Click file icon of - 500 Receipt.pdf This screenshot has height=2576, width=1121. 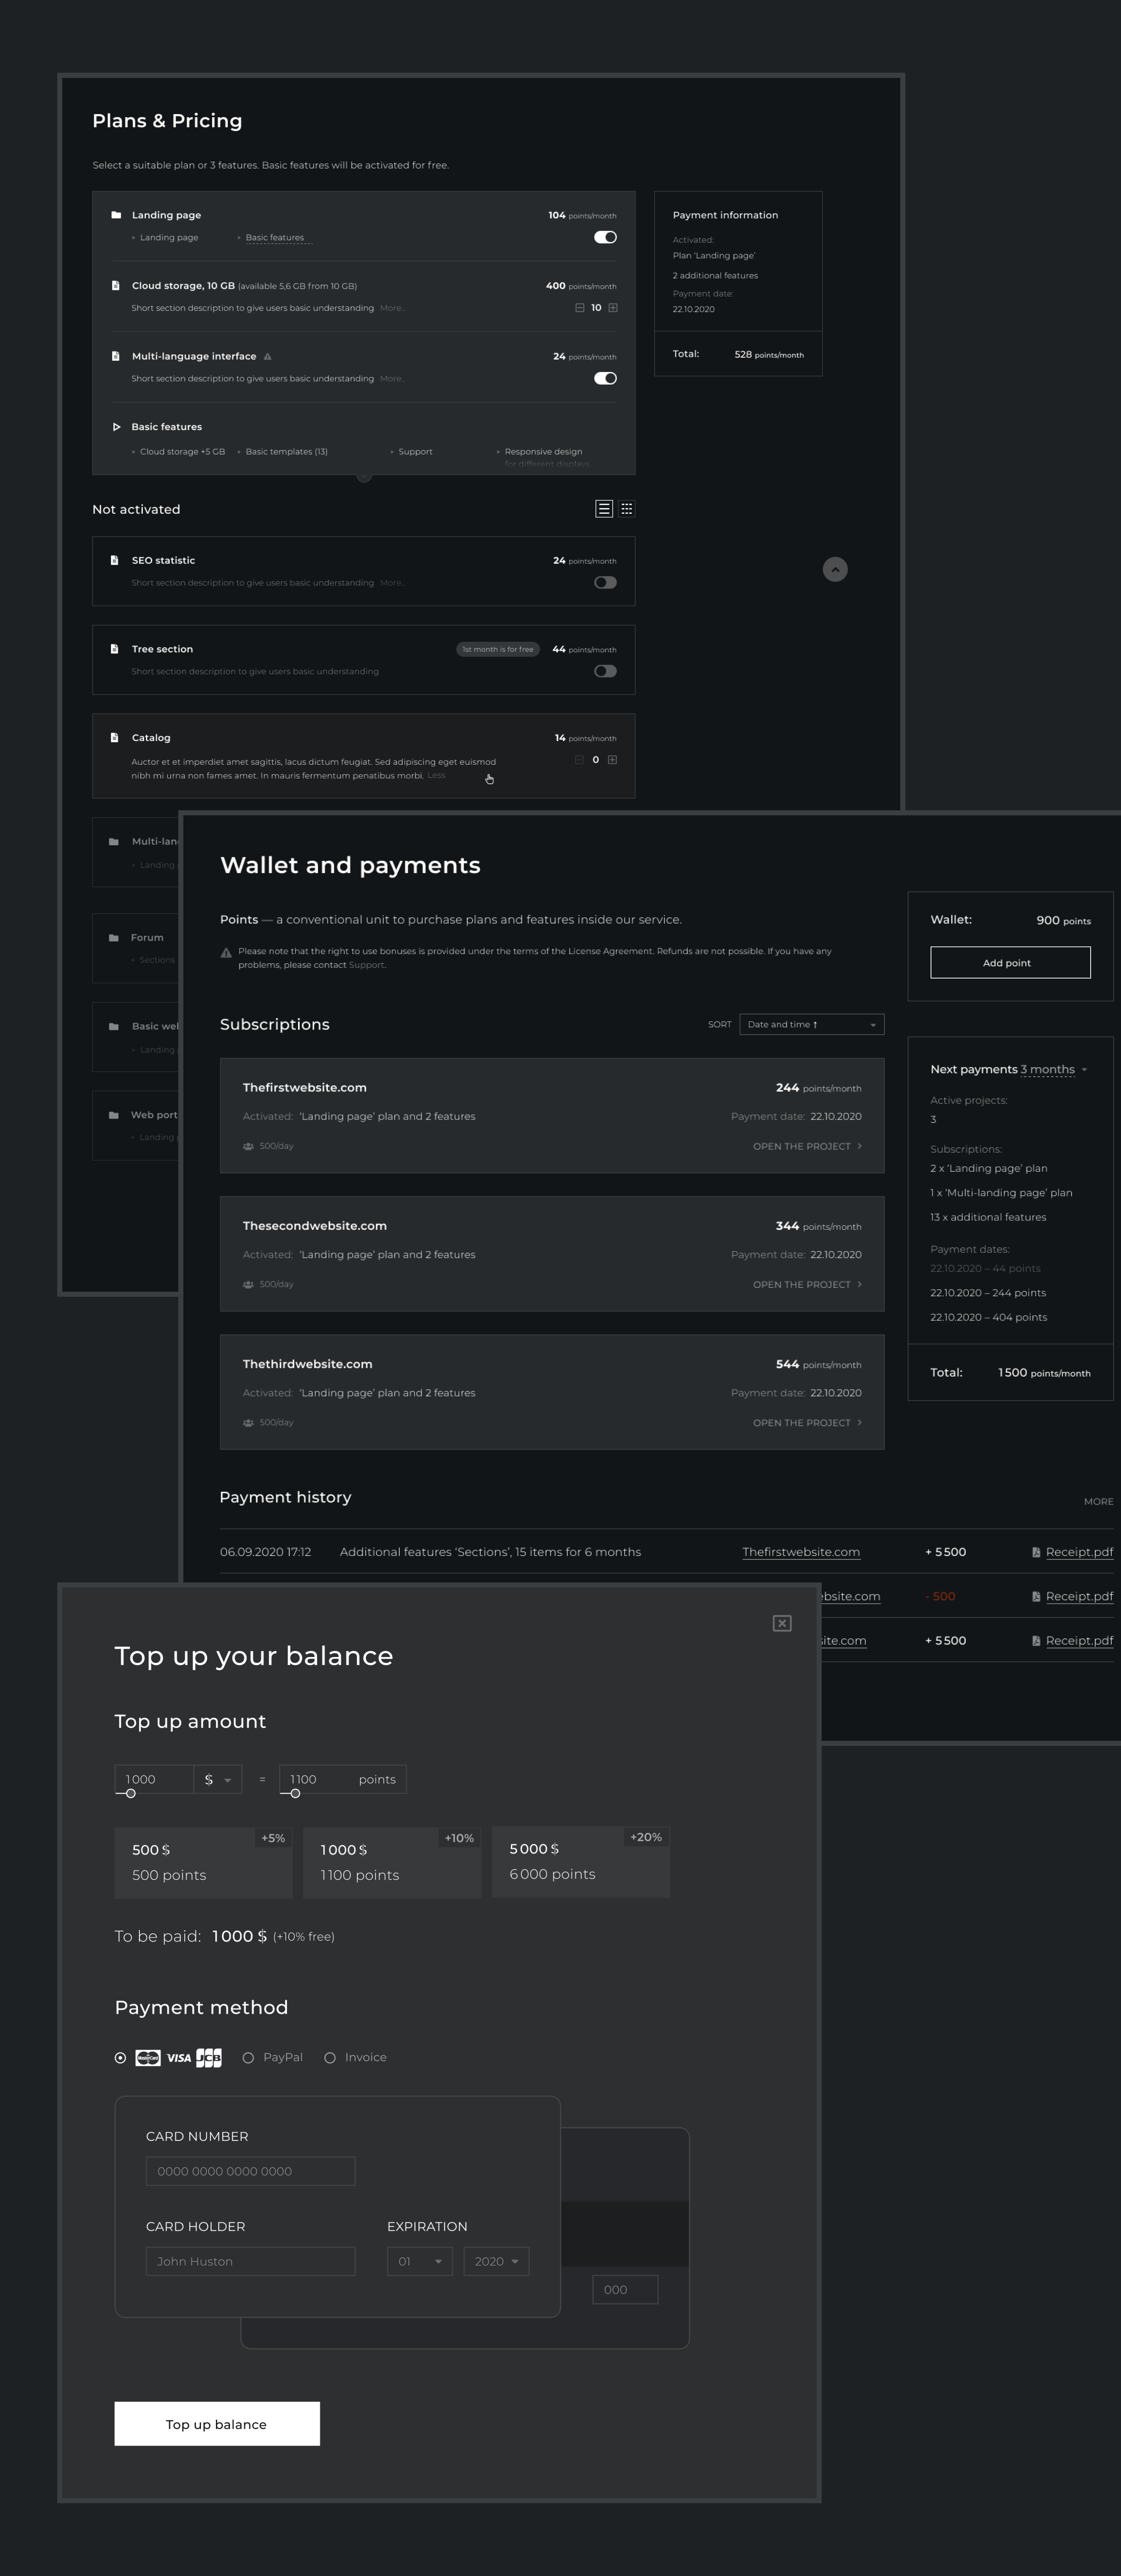tap(1036, 1596)
